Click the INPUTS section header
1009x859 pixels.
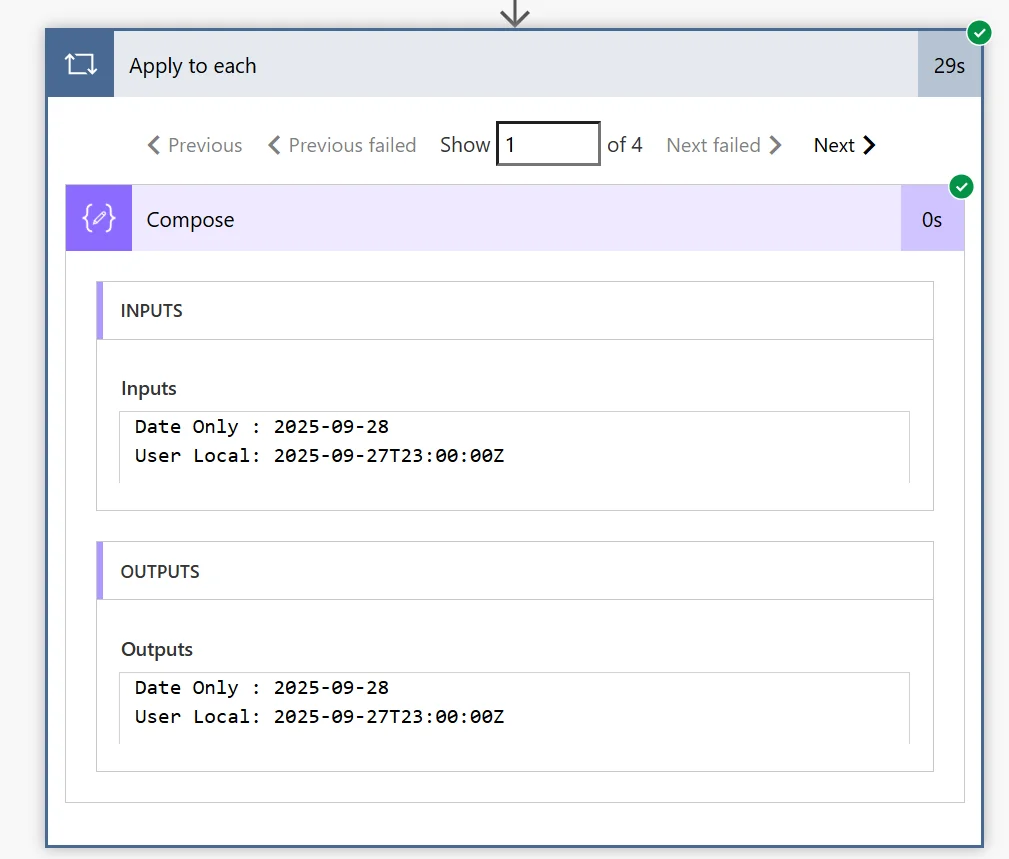[515, 310]
